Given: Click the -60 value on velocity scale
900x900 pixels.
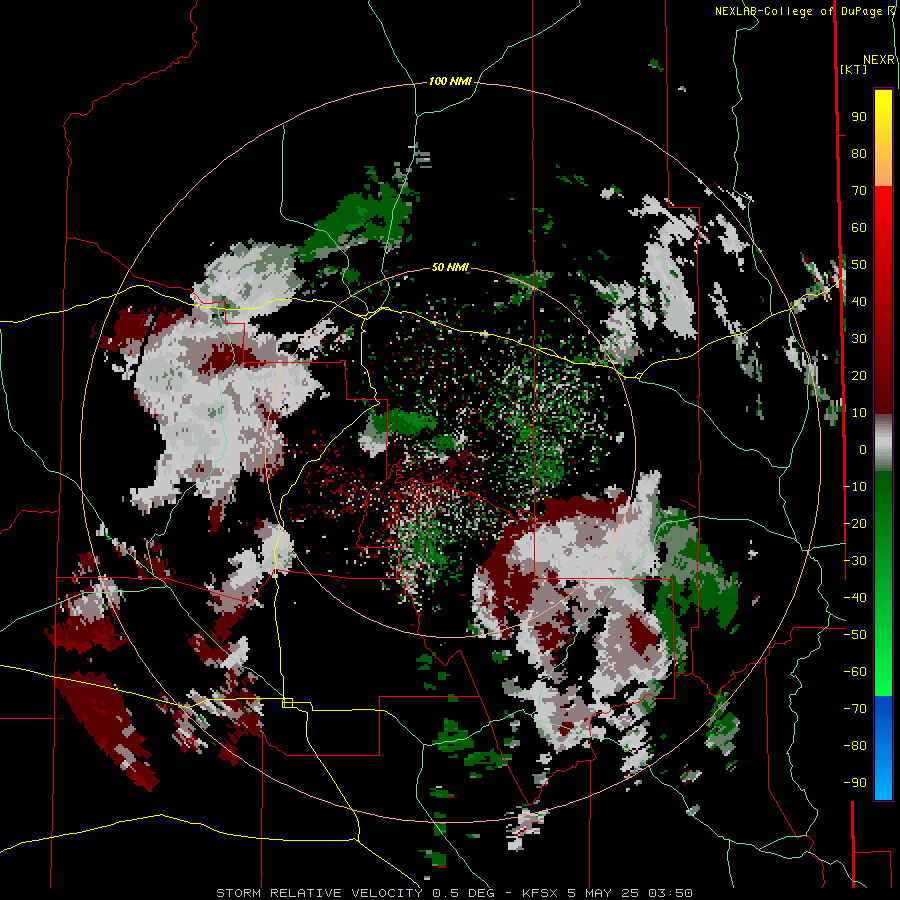Looking at the screenshot, I should (x=855, y=672).
